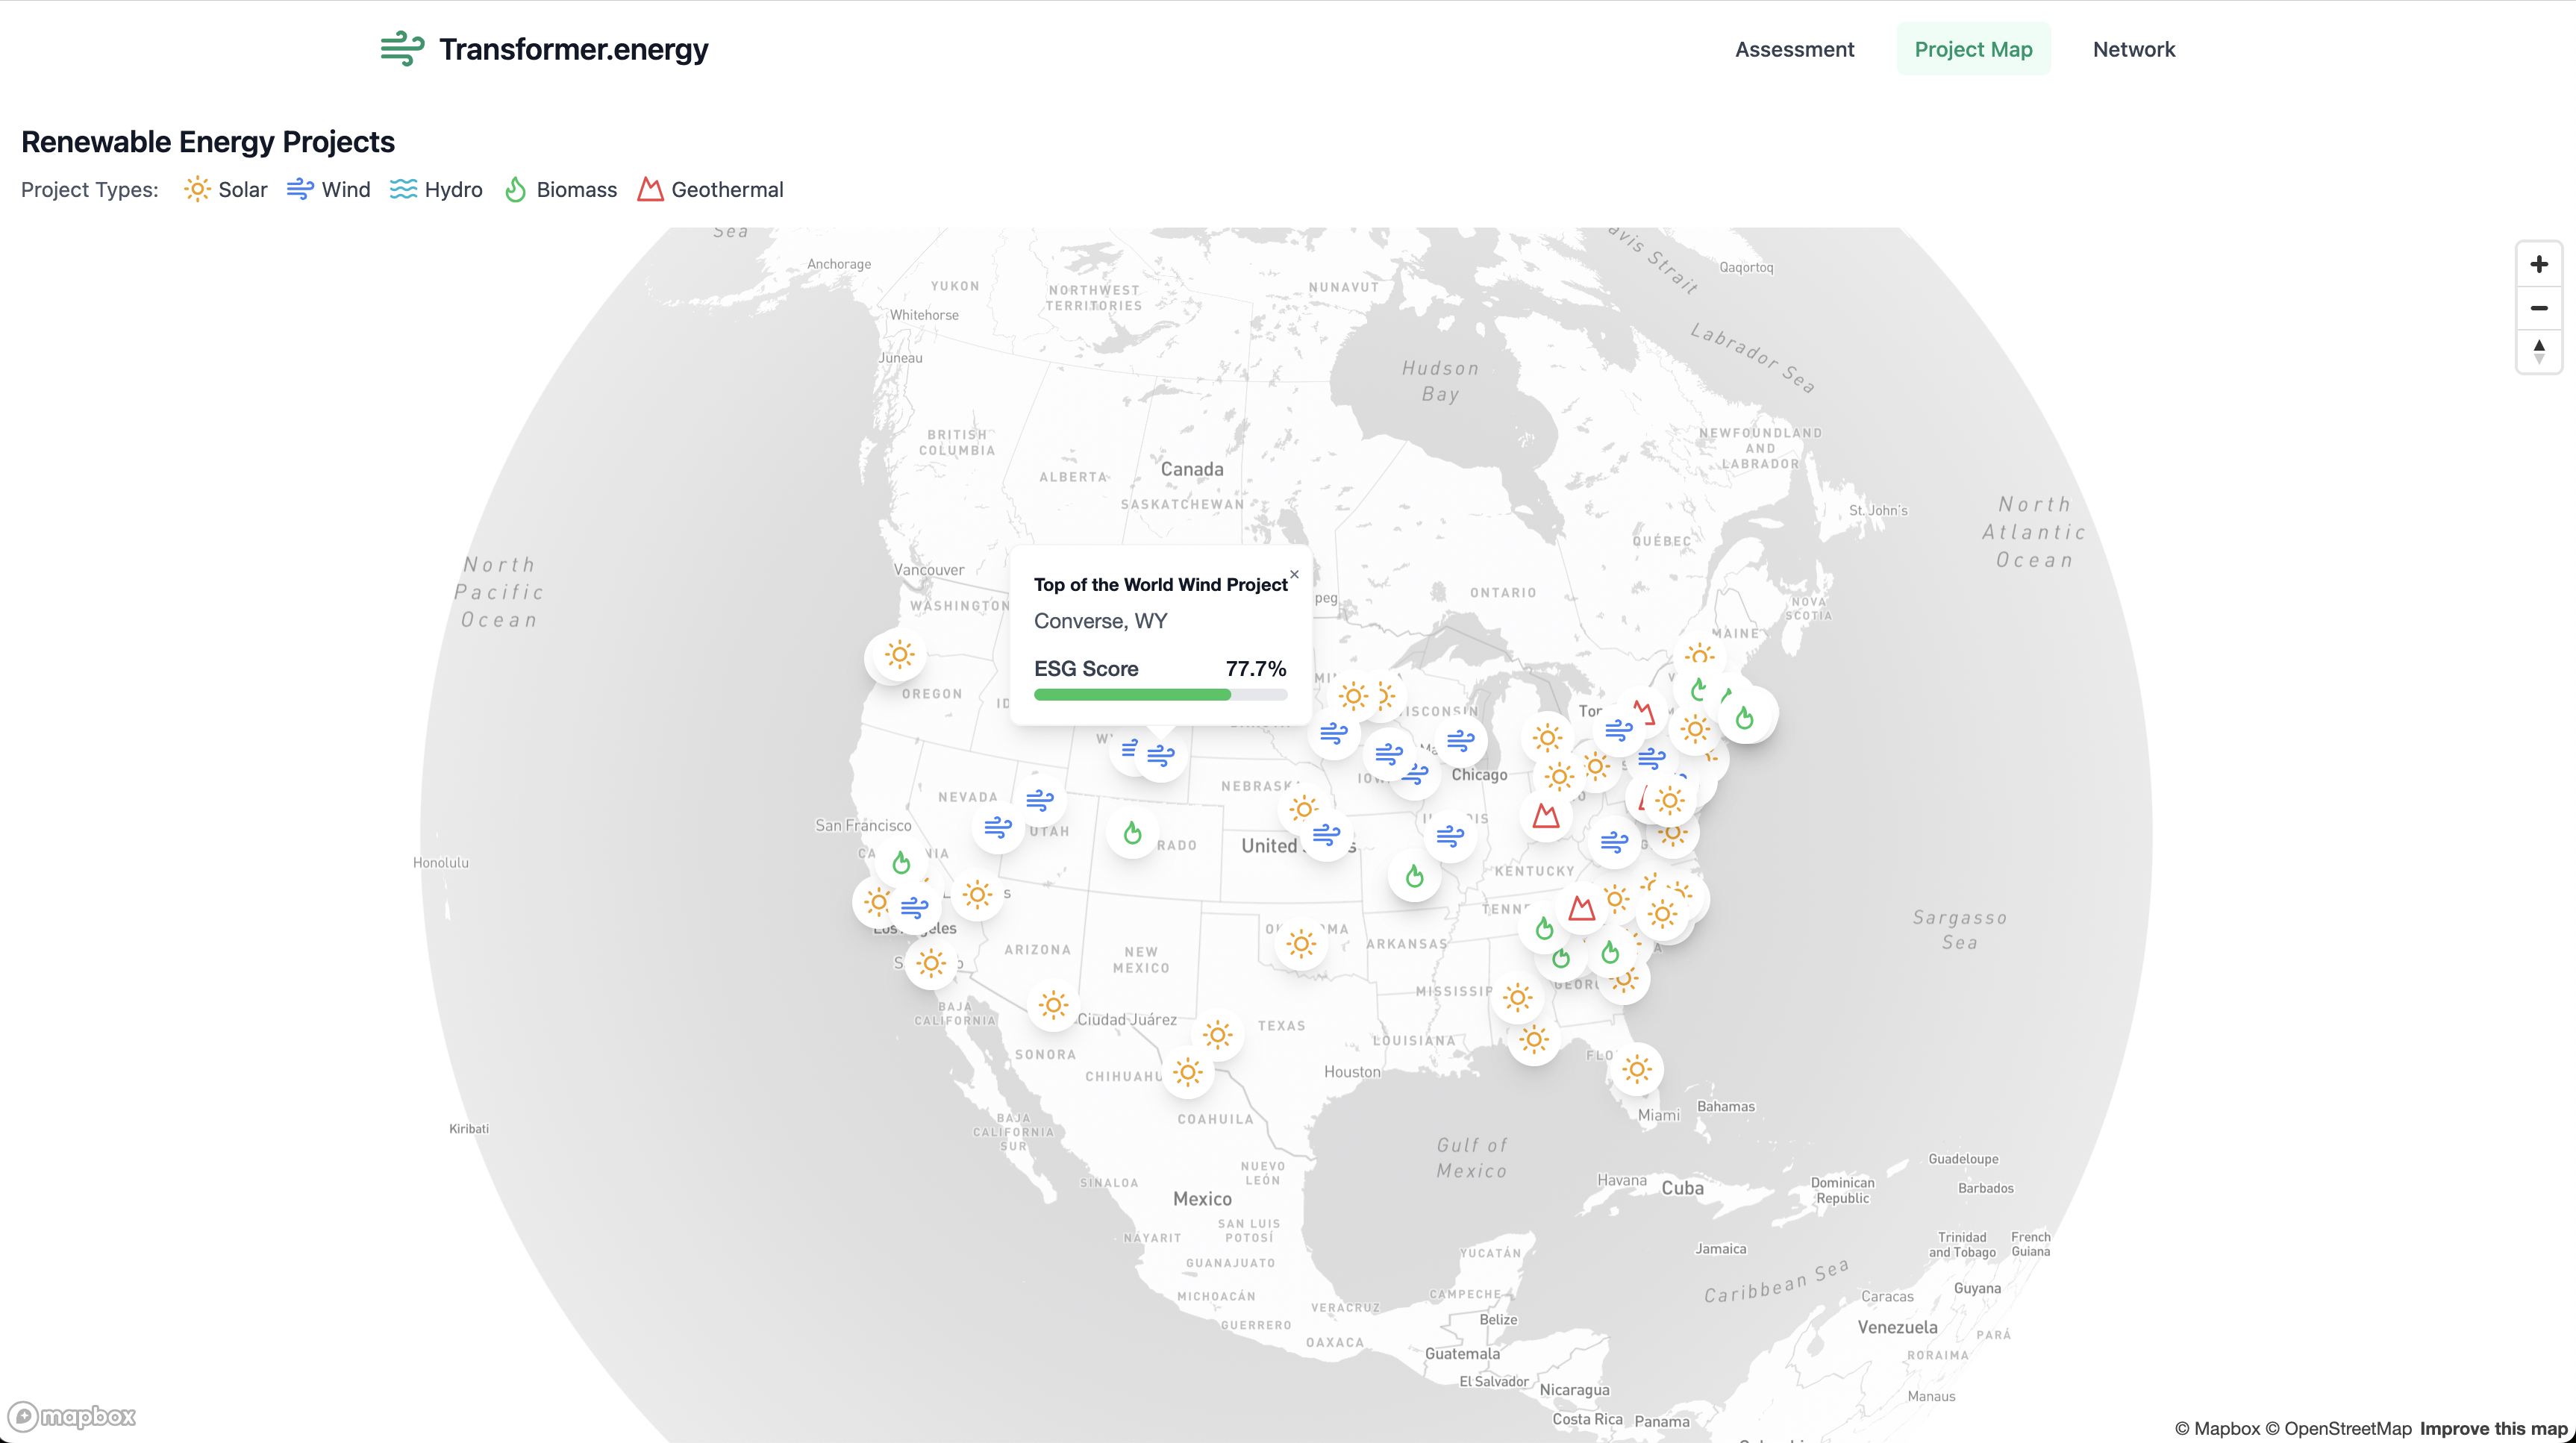The width and height of the screenshot is (2576, 1443).
Task: Open the Assessment tab
Action: pos(1794,49)
